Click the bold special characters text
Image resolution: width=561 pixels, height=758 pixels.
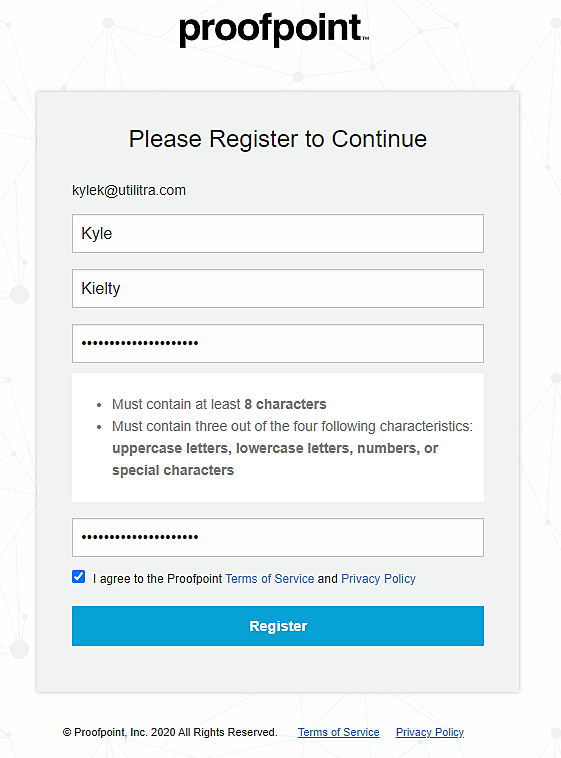coord(173,470)
